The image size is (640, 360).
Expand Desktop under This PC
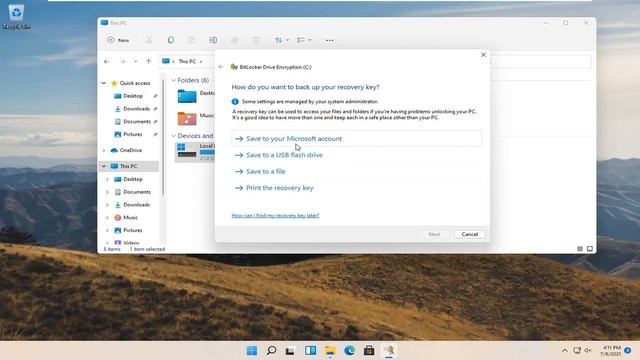click(107, 179)
